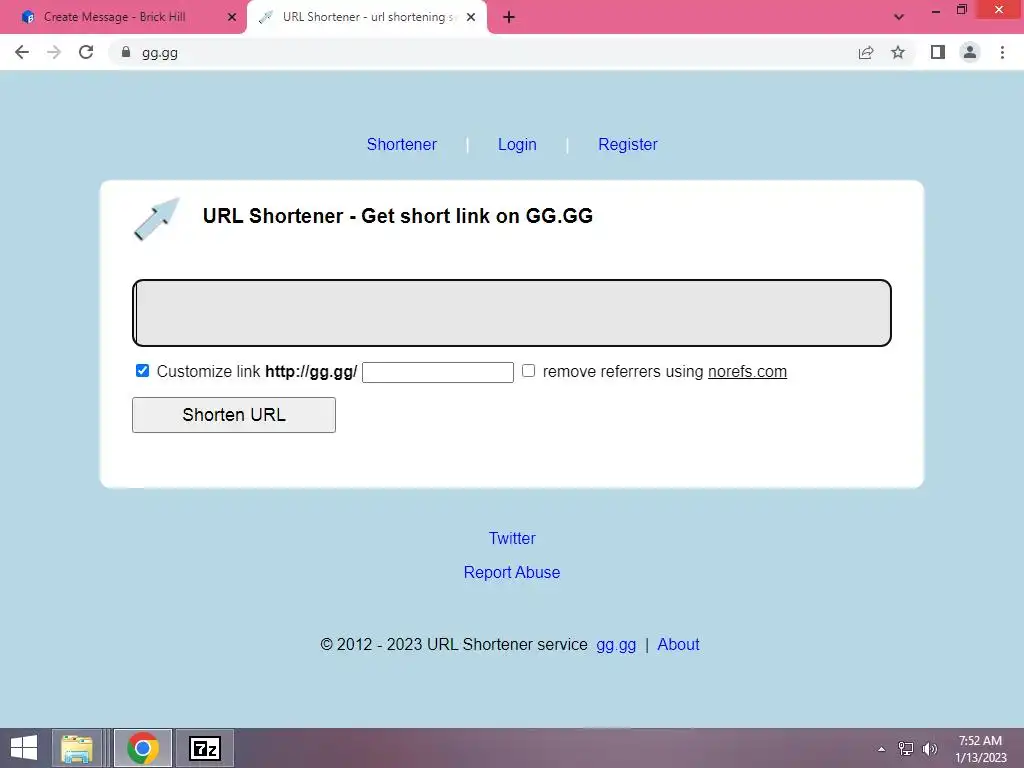Follow the norefs.com link
Viewport: 1024px width, 768px height.
click(747, 372)
